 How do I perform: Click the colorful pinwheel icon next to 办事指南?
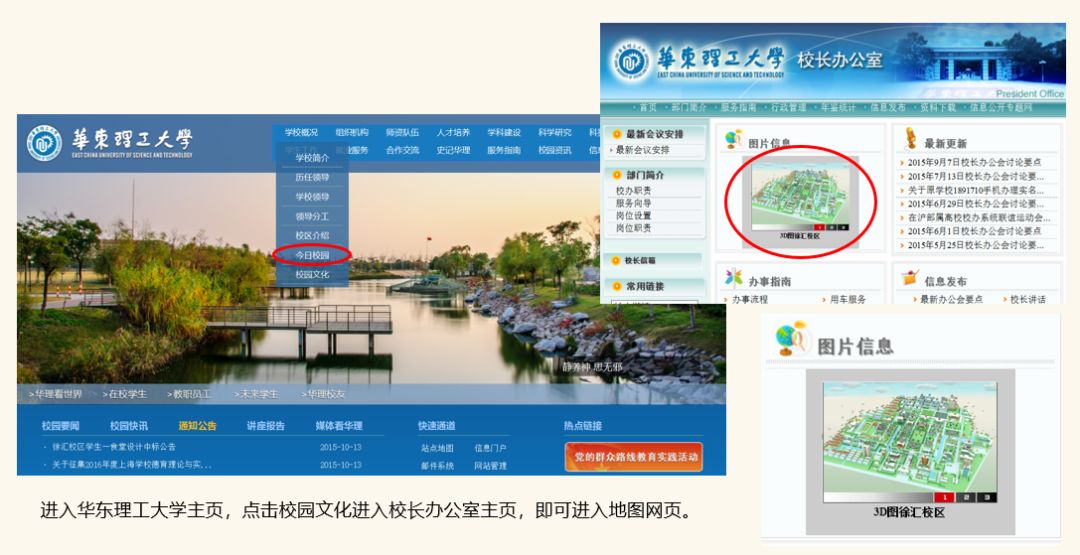pyautogui.click(x=734, y=278)
